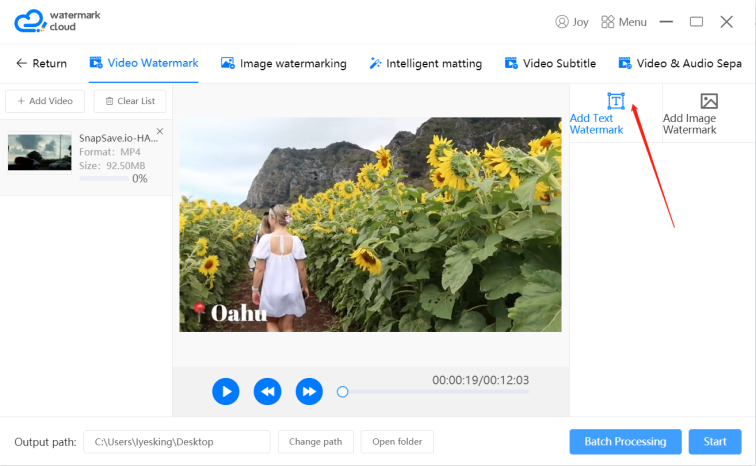This screenshot has height=466, width=756.
Task: Open the Intelligent matting tab
Action: coord(425,63)
